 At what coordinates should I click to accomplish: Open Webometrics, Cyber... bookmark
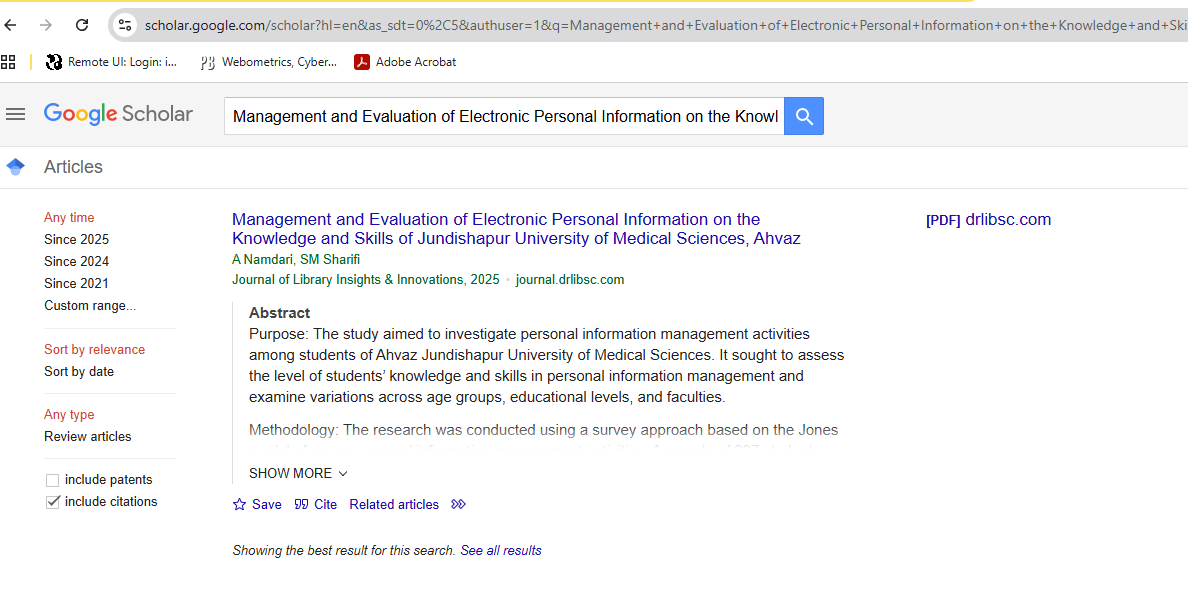(268, 62)
